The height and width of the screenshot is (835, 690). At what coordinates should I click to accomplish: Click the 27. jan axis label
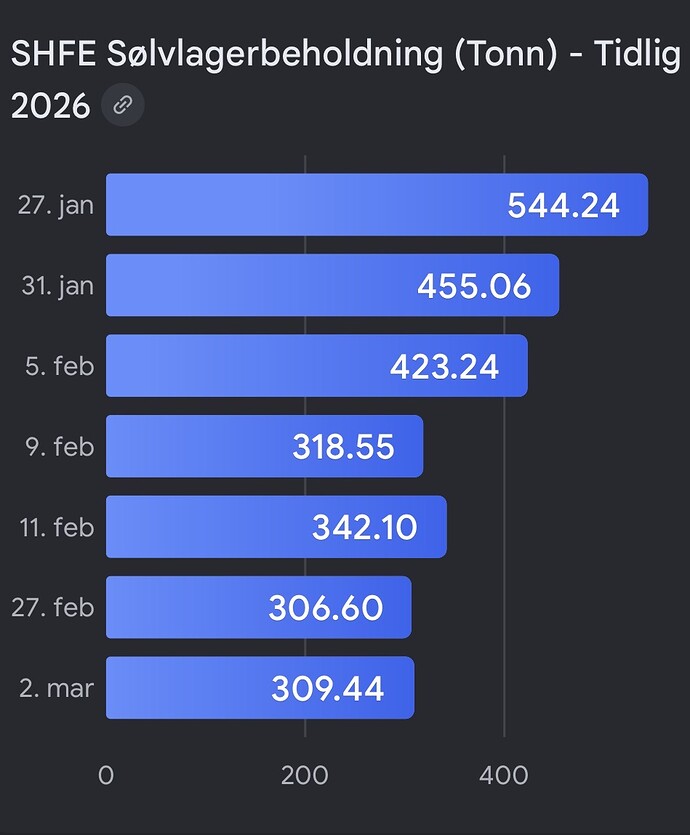tap(56, 205)
